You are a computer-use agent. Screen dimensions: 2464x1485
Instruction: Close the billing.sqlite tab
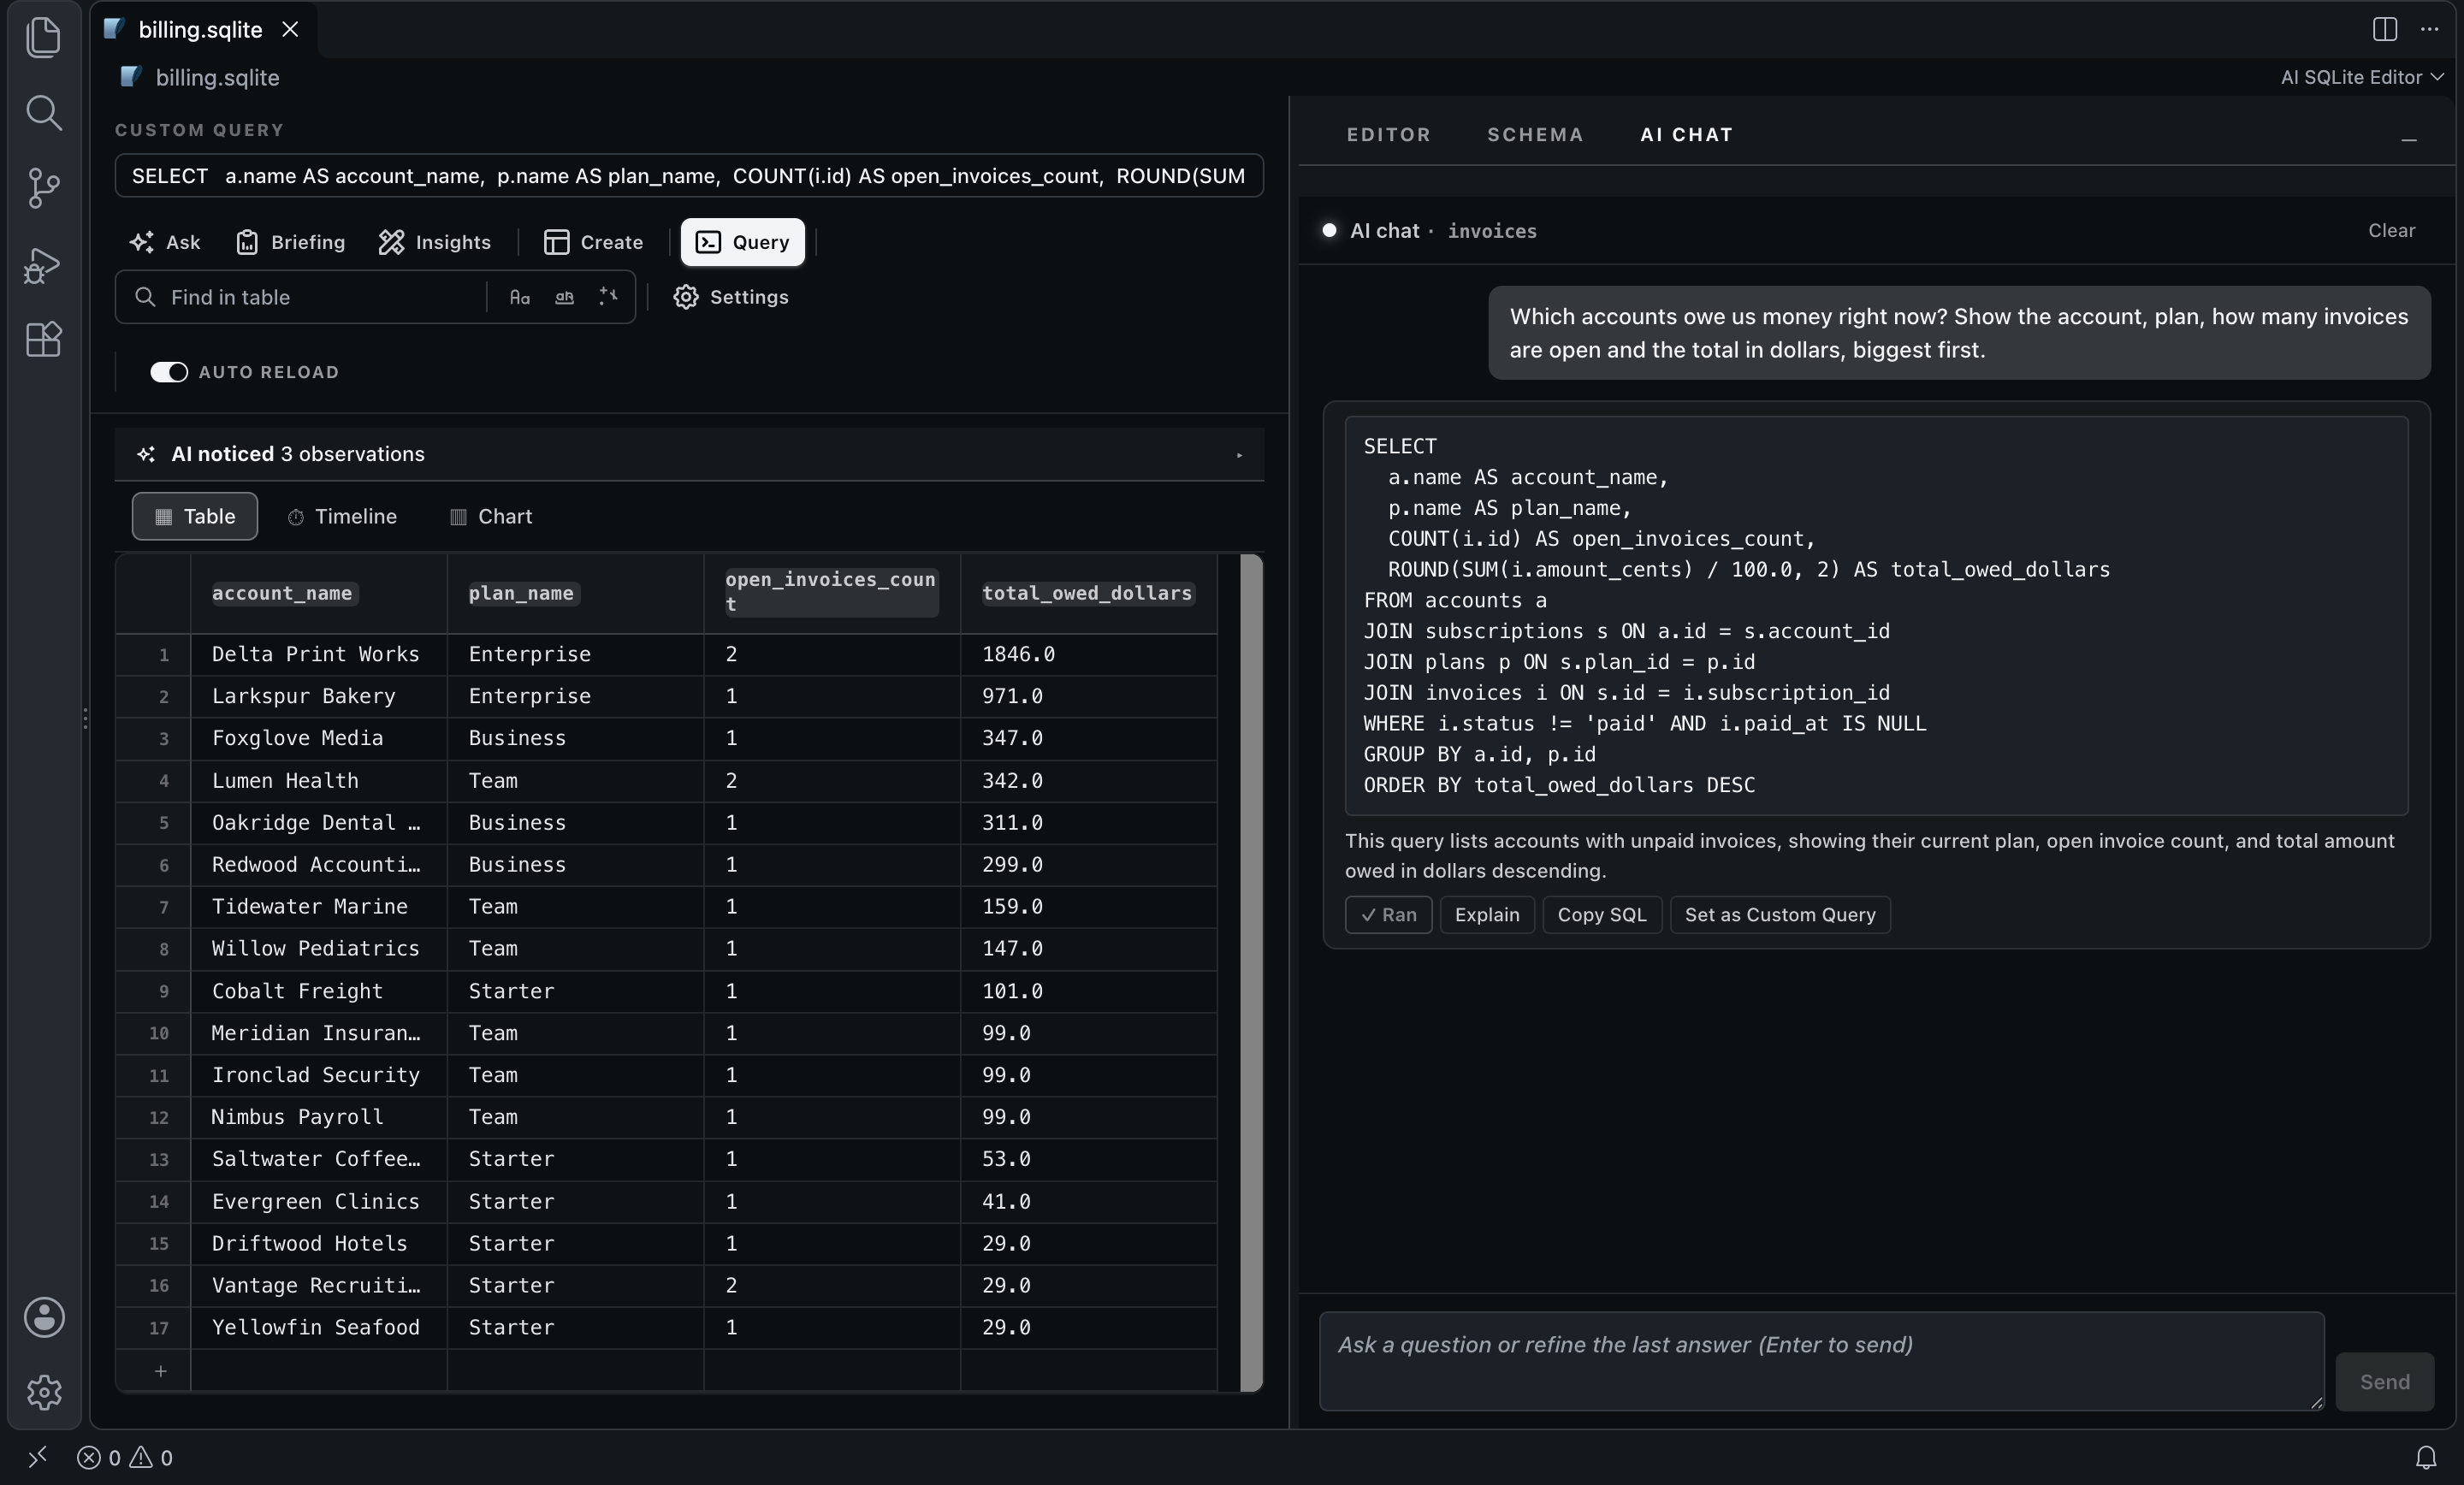(x=290, y=30)
